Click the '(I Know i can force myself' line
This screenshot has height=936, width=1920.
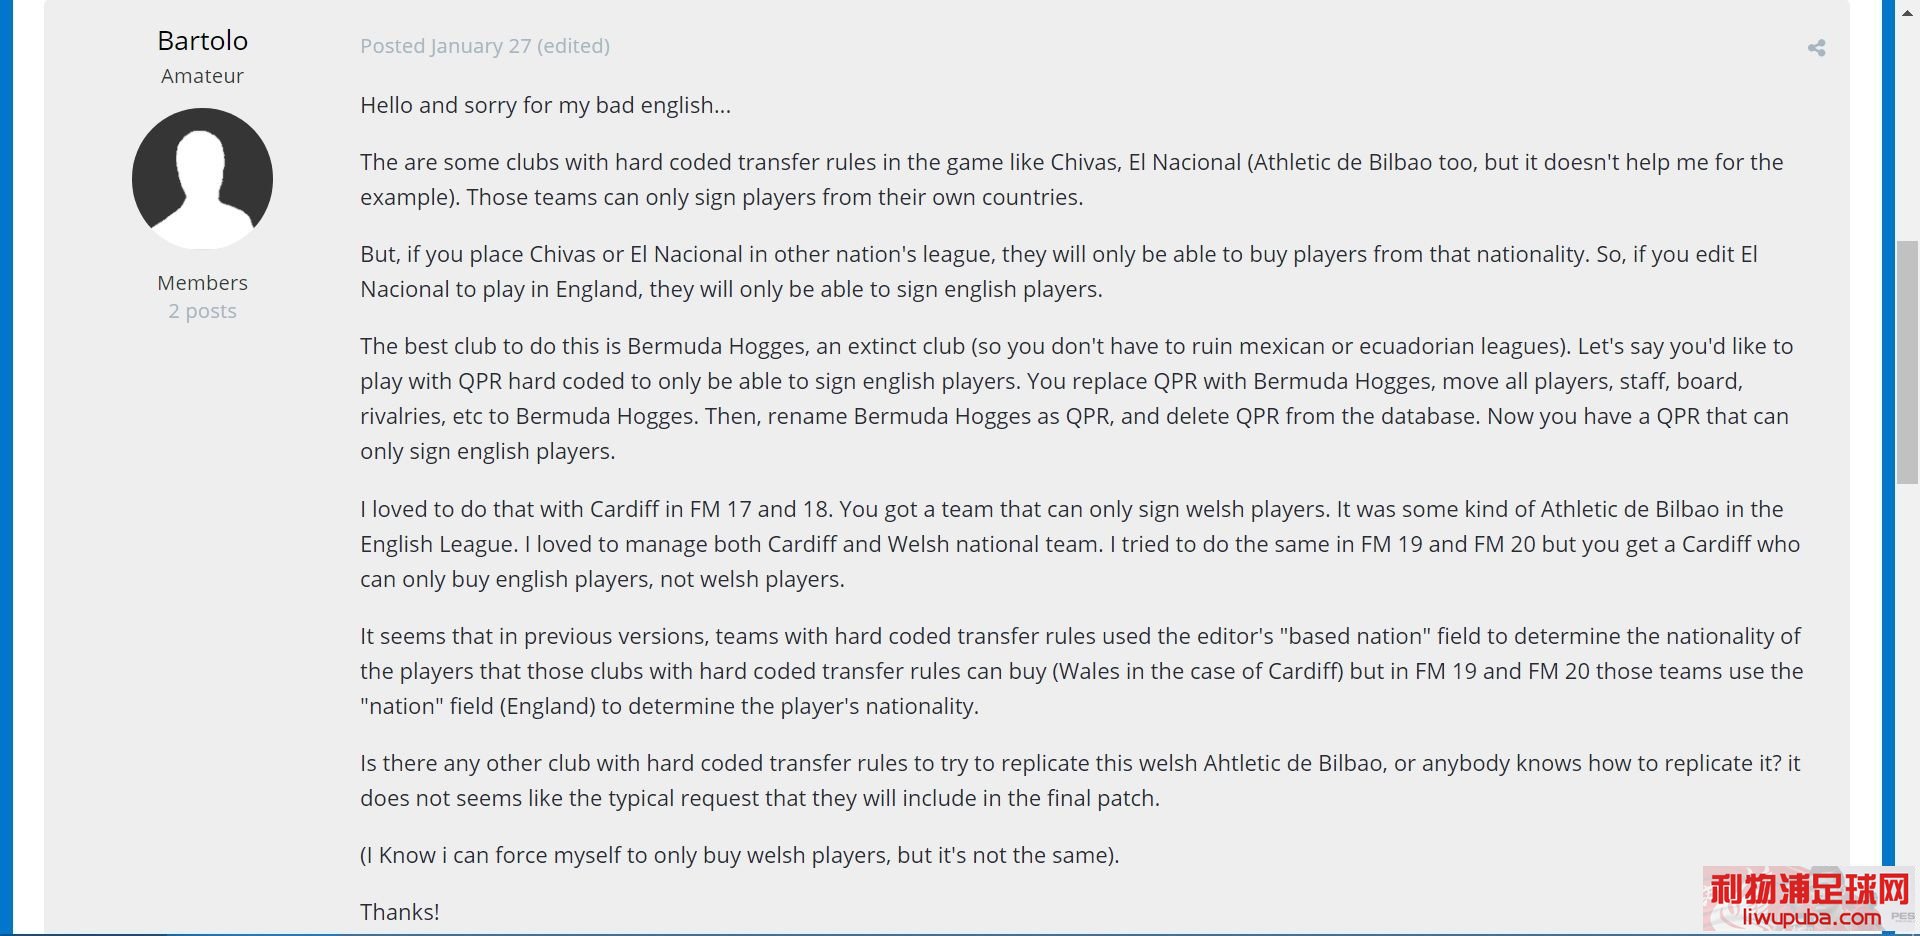(739, 855)
